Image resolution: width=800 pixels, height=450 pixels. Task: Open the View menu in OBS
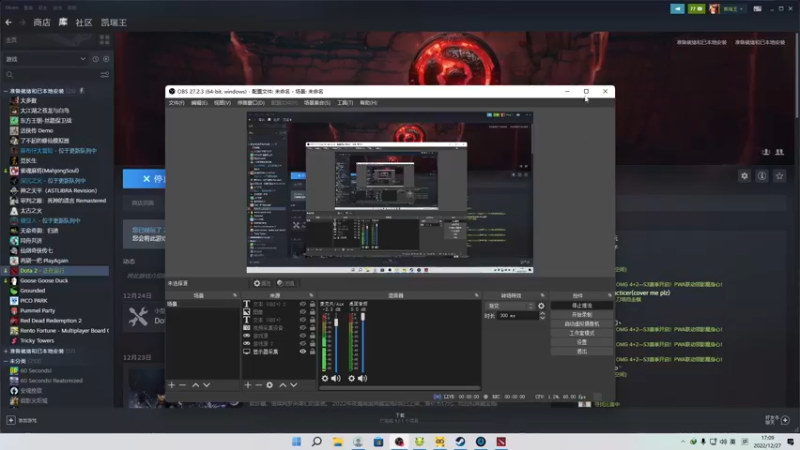click(222, 103)
